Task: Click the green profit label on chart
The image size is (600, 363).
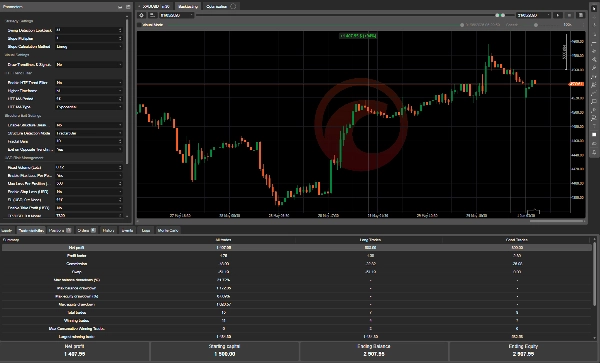Action: click(x=358, y=36)
